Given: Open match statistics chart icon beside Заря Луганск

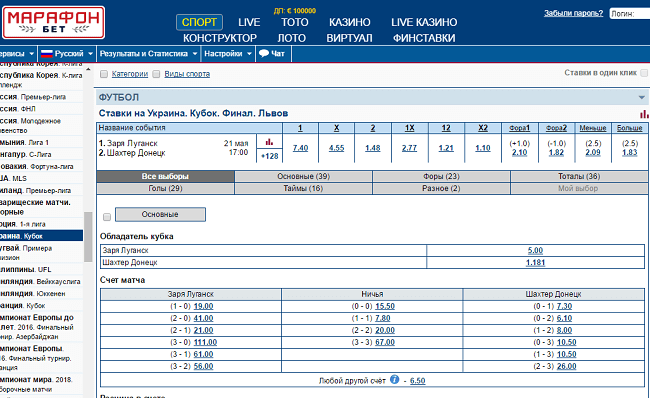Looking at the screenshot, I should 269,142.
